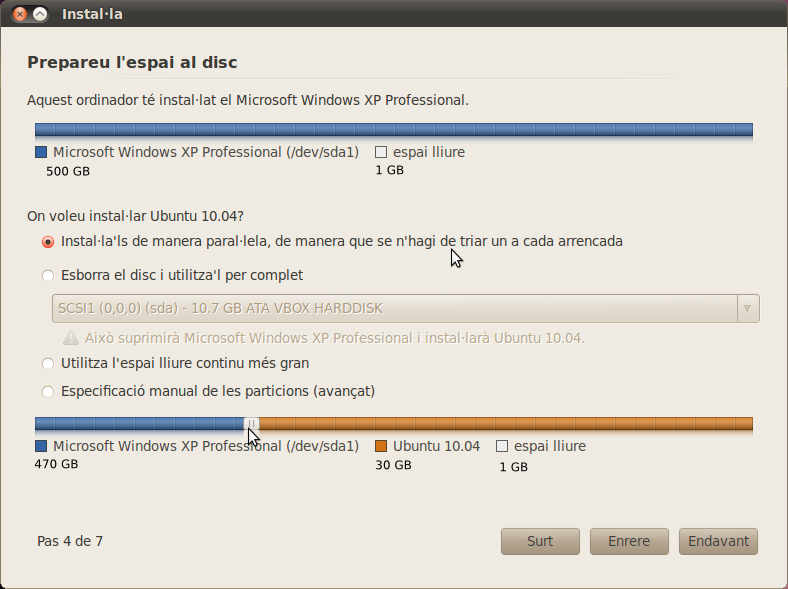Click the blue Windows XP legend swatch above
Viewport: 788px width, 589px height.
(x=41, y=152)
